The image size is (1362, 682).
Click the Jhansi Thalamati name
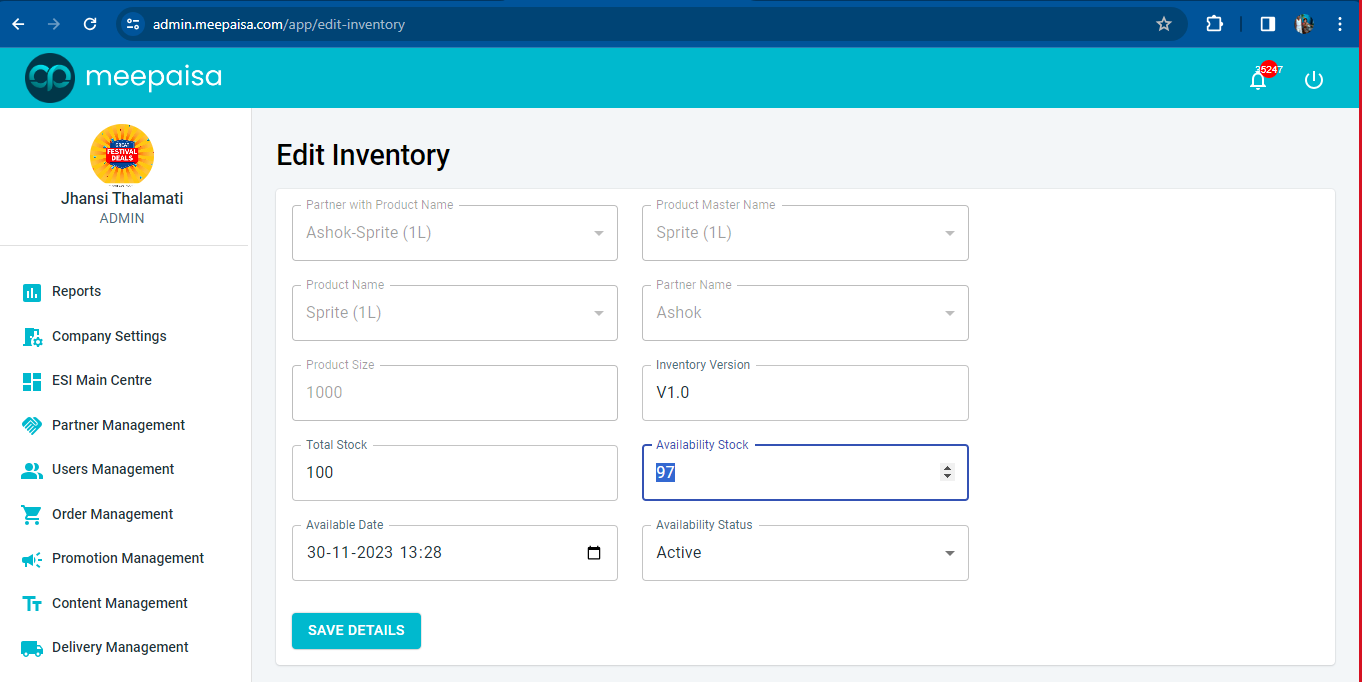[x=122, y=198]
